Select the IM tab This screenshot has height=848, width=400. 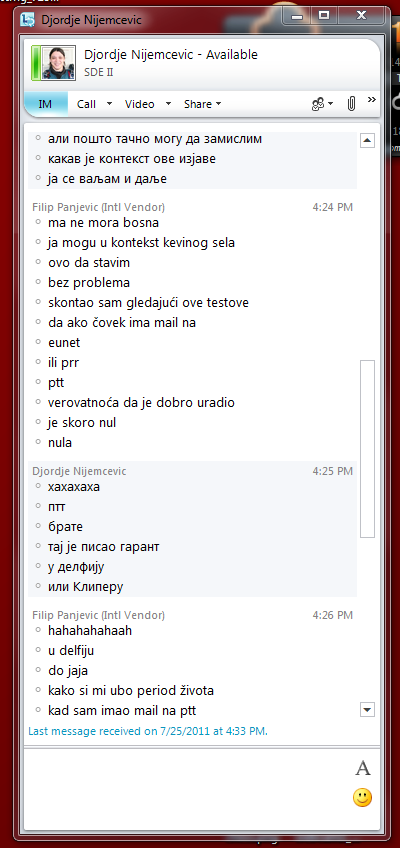pos(45,104)
